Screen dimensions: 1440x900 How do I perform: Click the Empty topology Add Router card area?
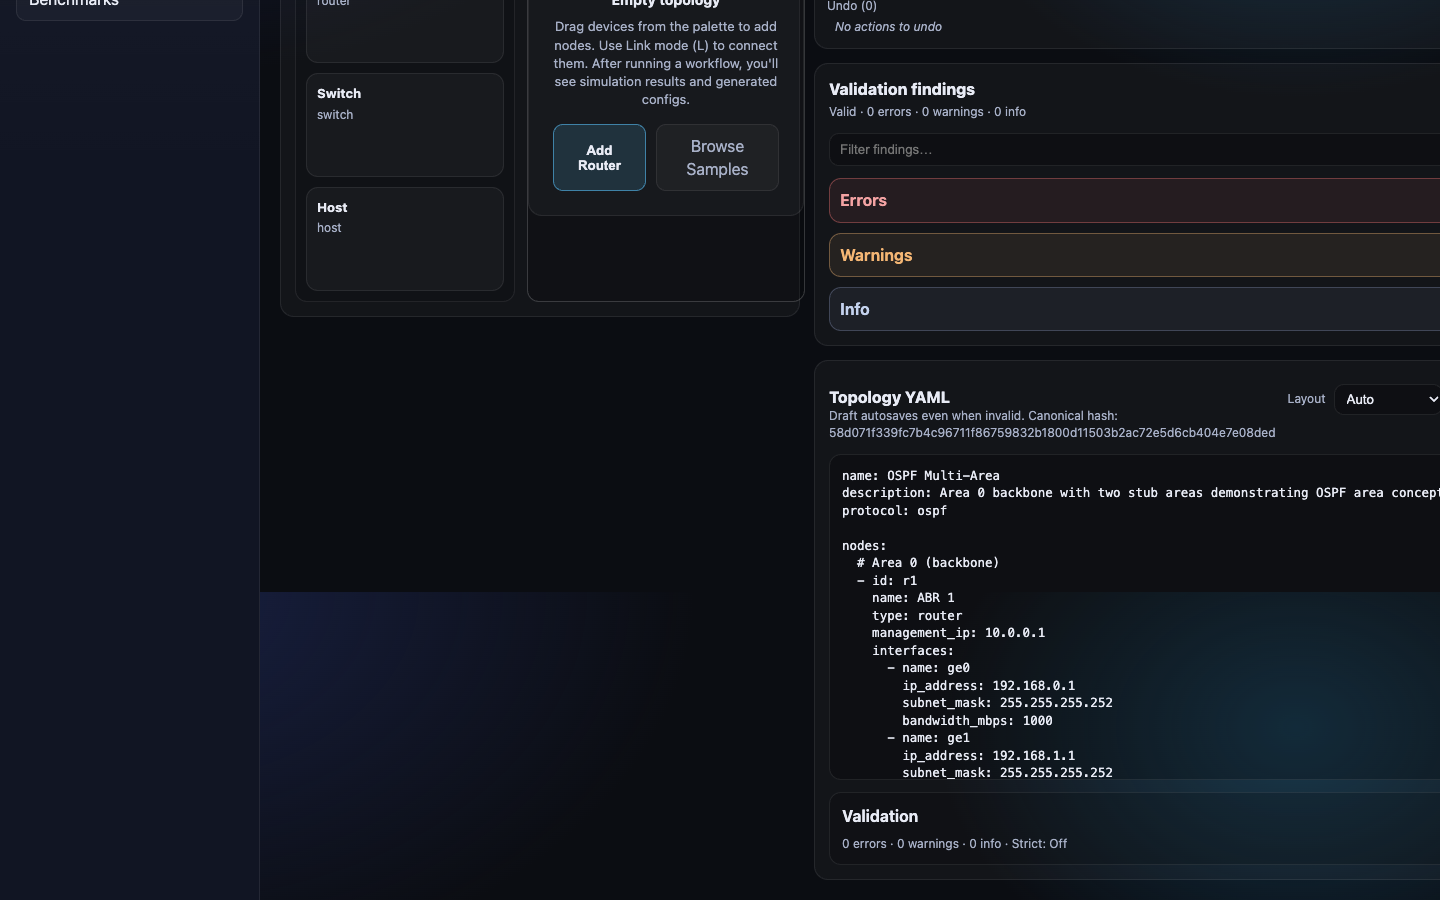click(665, 100)
